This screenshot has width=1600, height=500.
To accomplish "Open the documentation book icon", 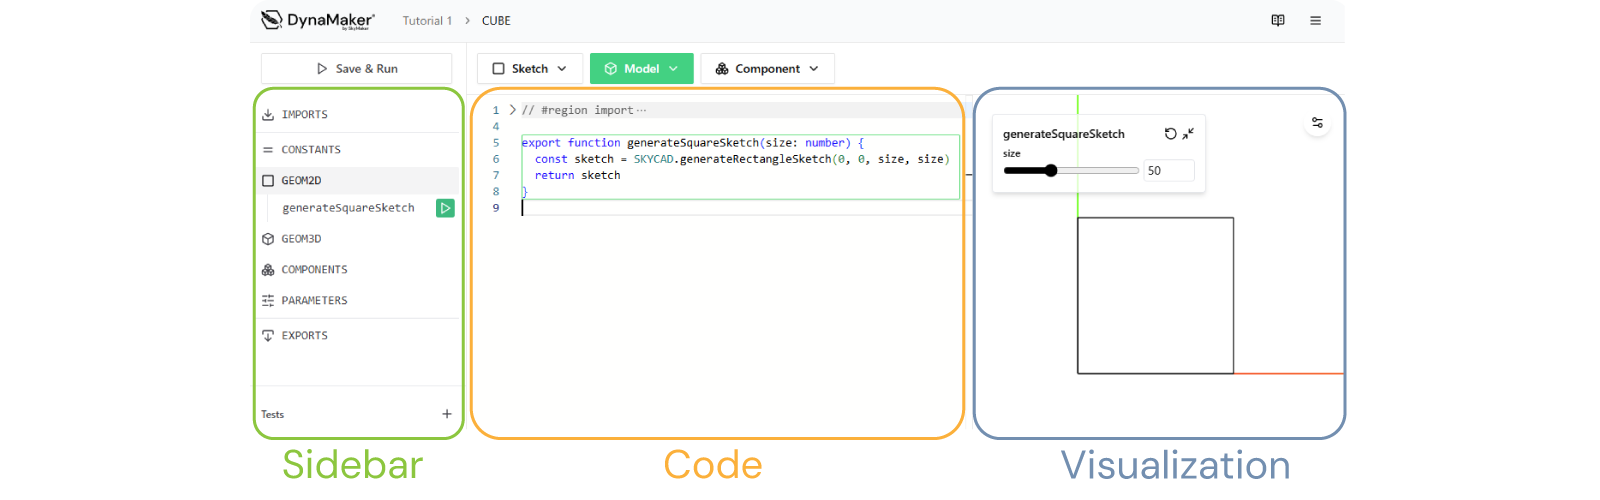I will pos(1278,20).
